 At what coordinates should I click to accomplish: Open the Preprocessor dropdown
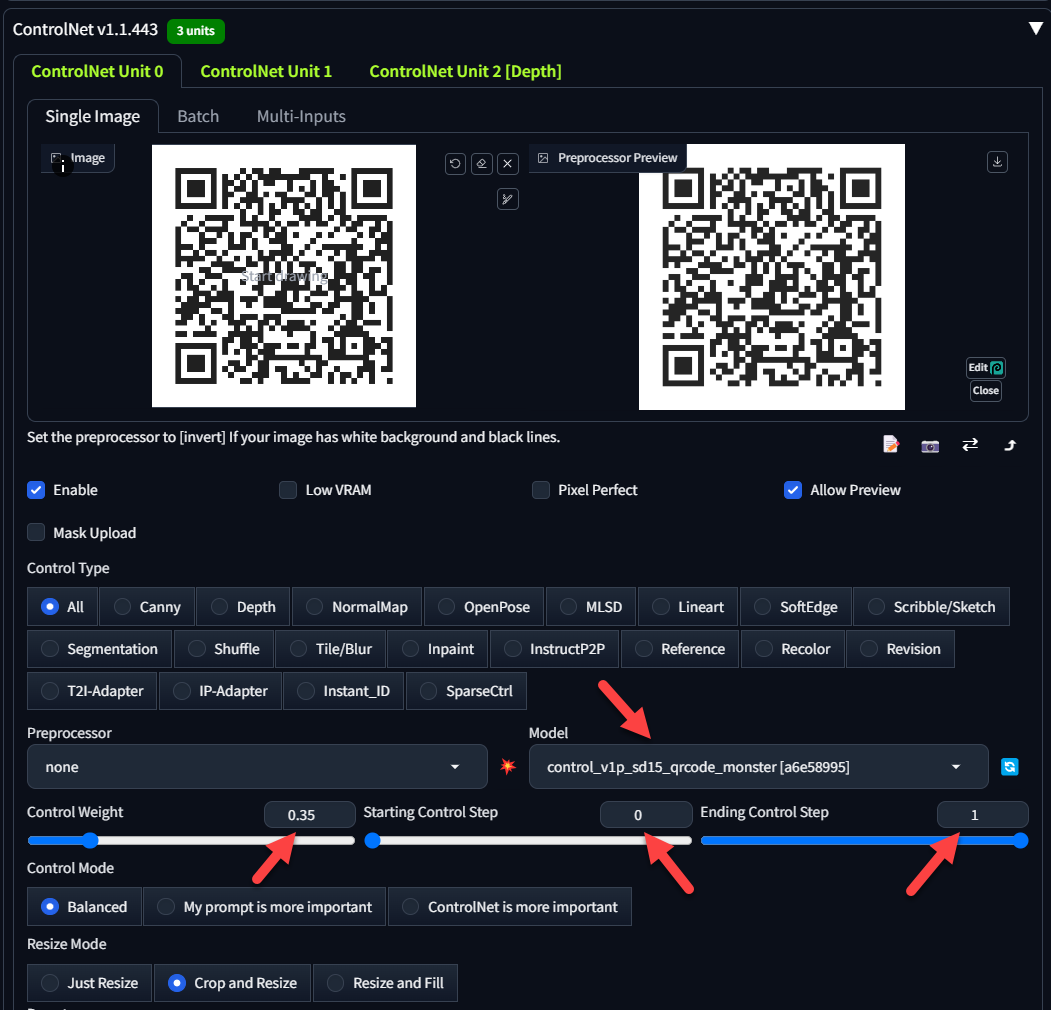click(x=256, y=766)
